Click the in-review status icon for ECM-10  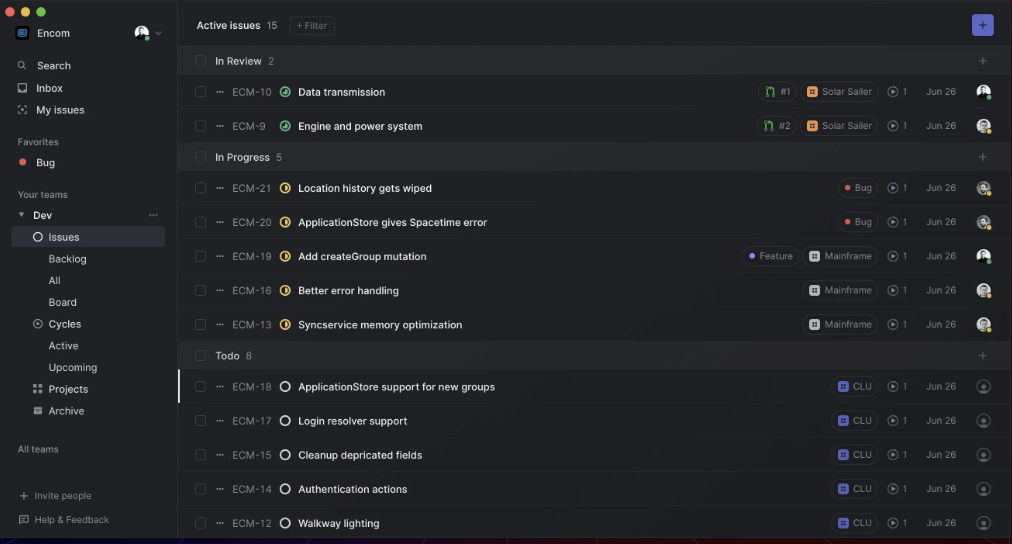(x=285, y=92)
